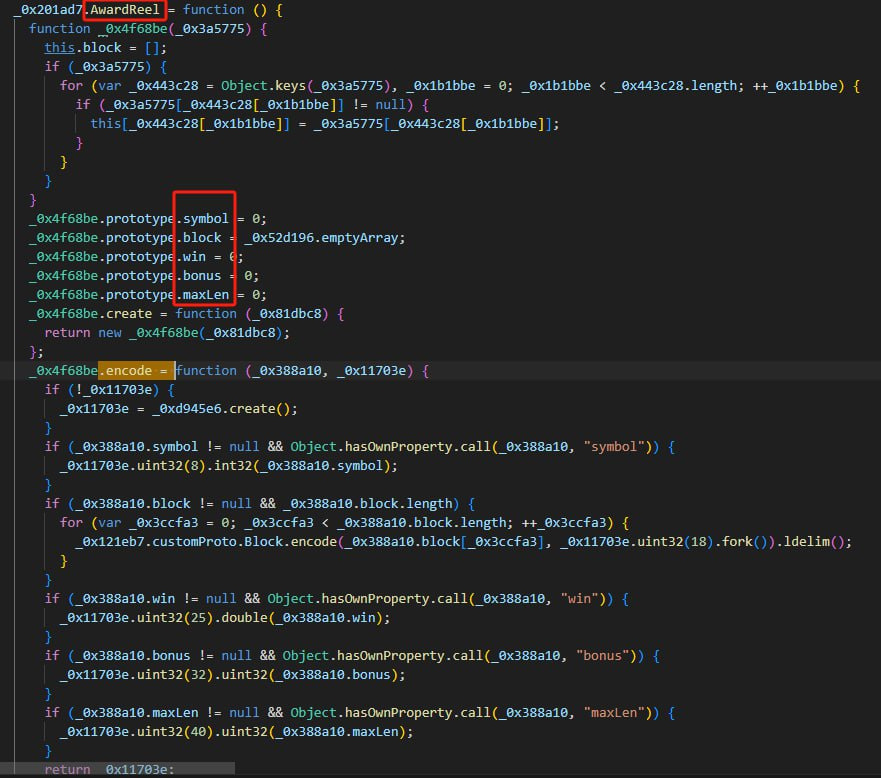Click the AwardReel property name

coord(125,10)
